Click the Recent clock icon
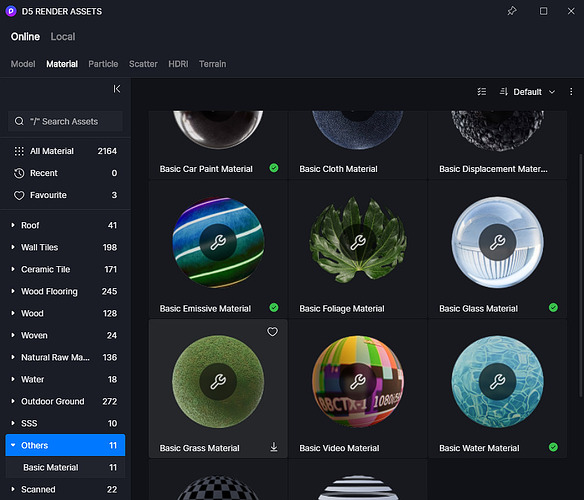The width and height of the screenshot is (584, 500). pyautogui.click(x=19, y=173)
